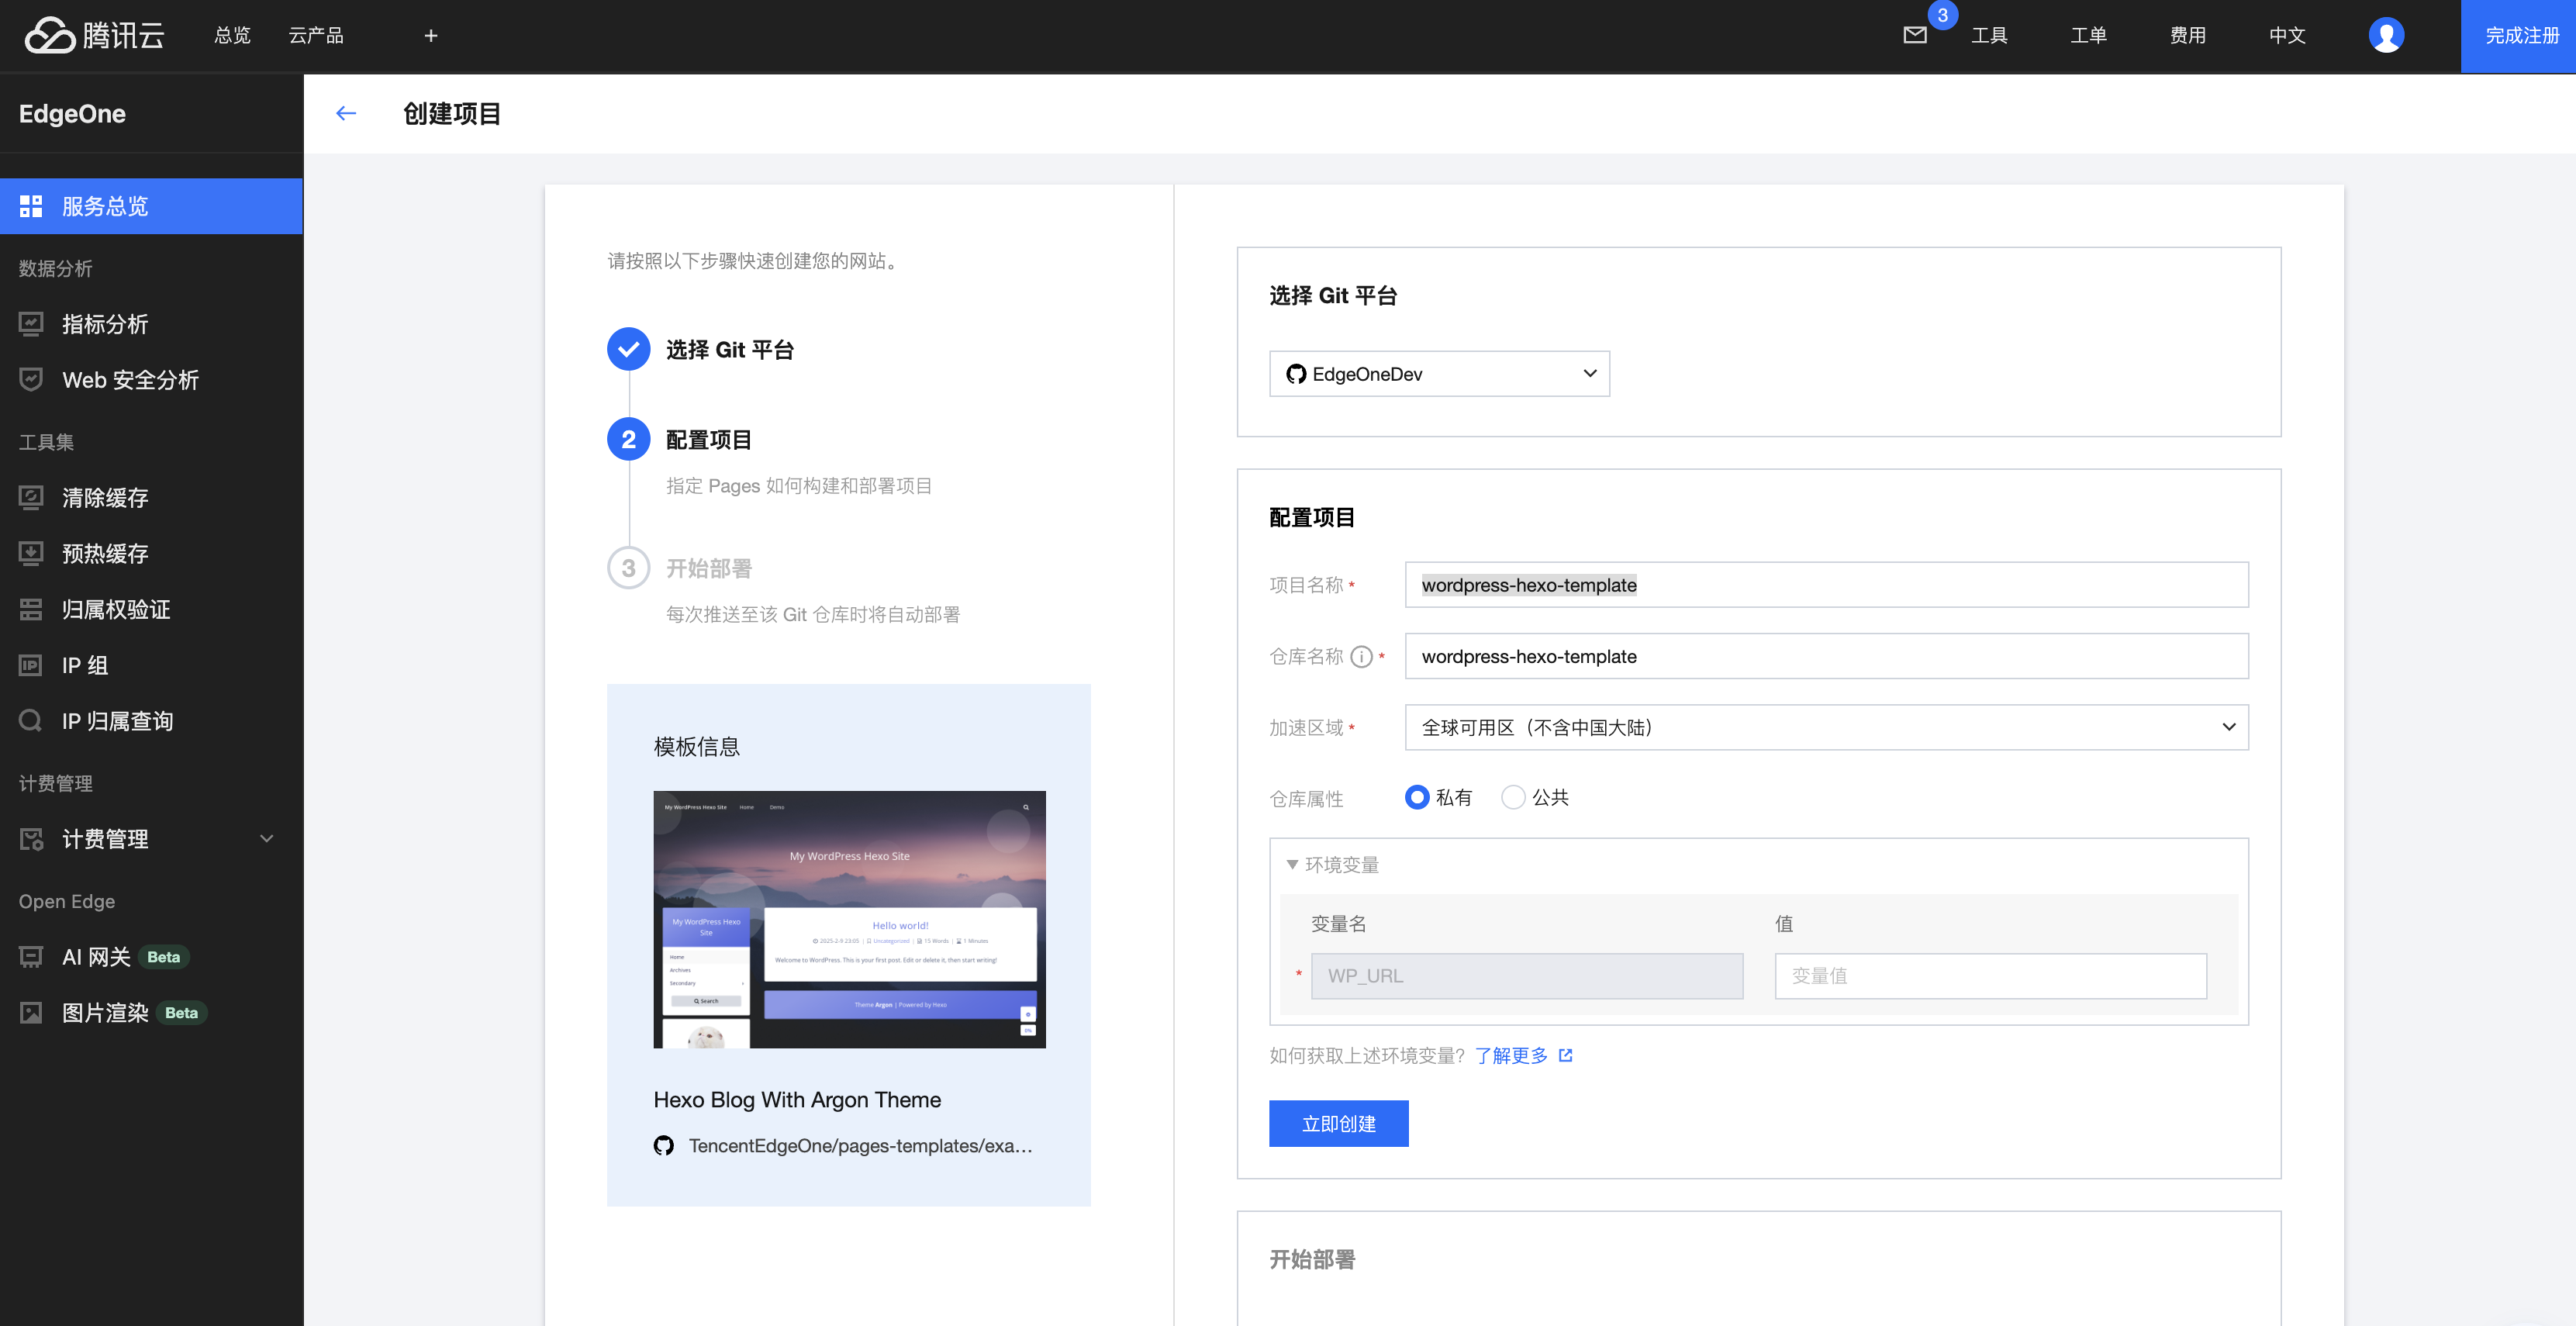Open the EdgeOneDev Git platform dropdown
Screen dimensions: 2576x1326
click(1439, 374)
